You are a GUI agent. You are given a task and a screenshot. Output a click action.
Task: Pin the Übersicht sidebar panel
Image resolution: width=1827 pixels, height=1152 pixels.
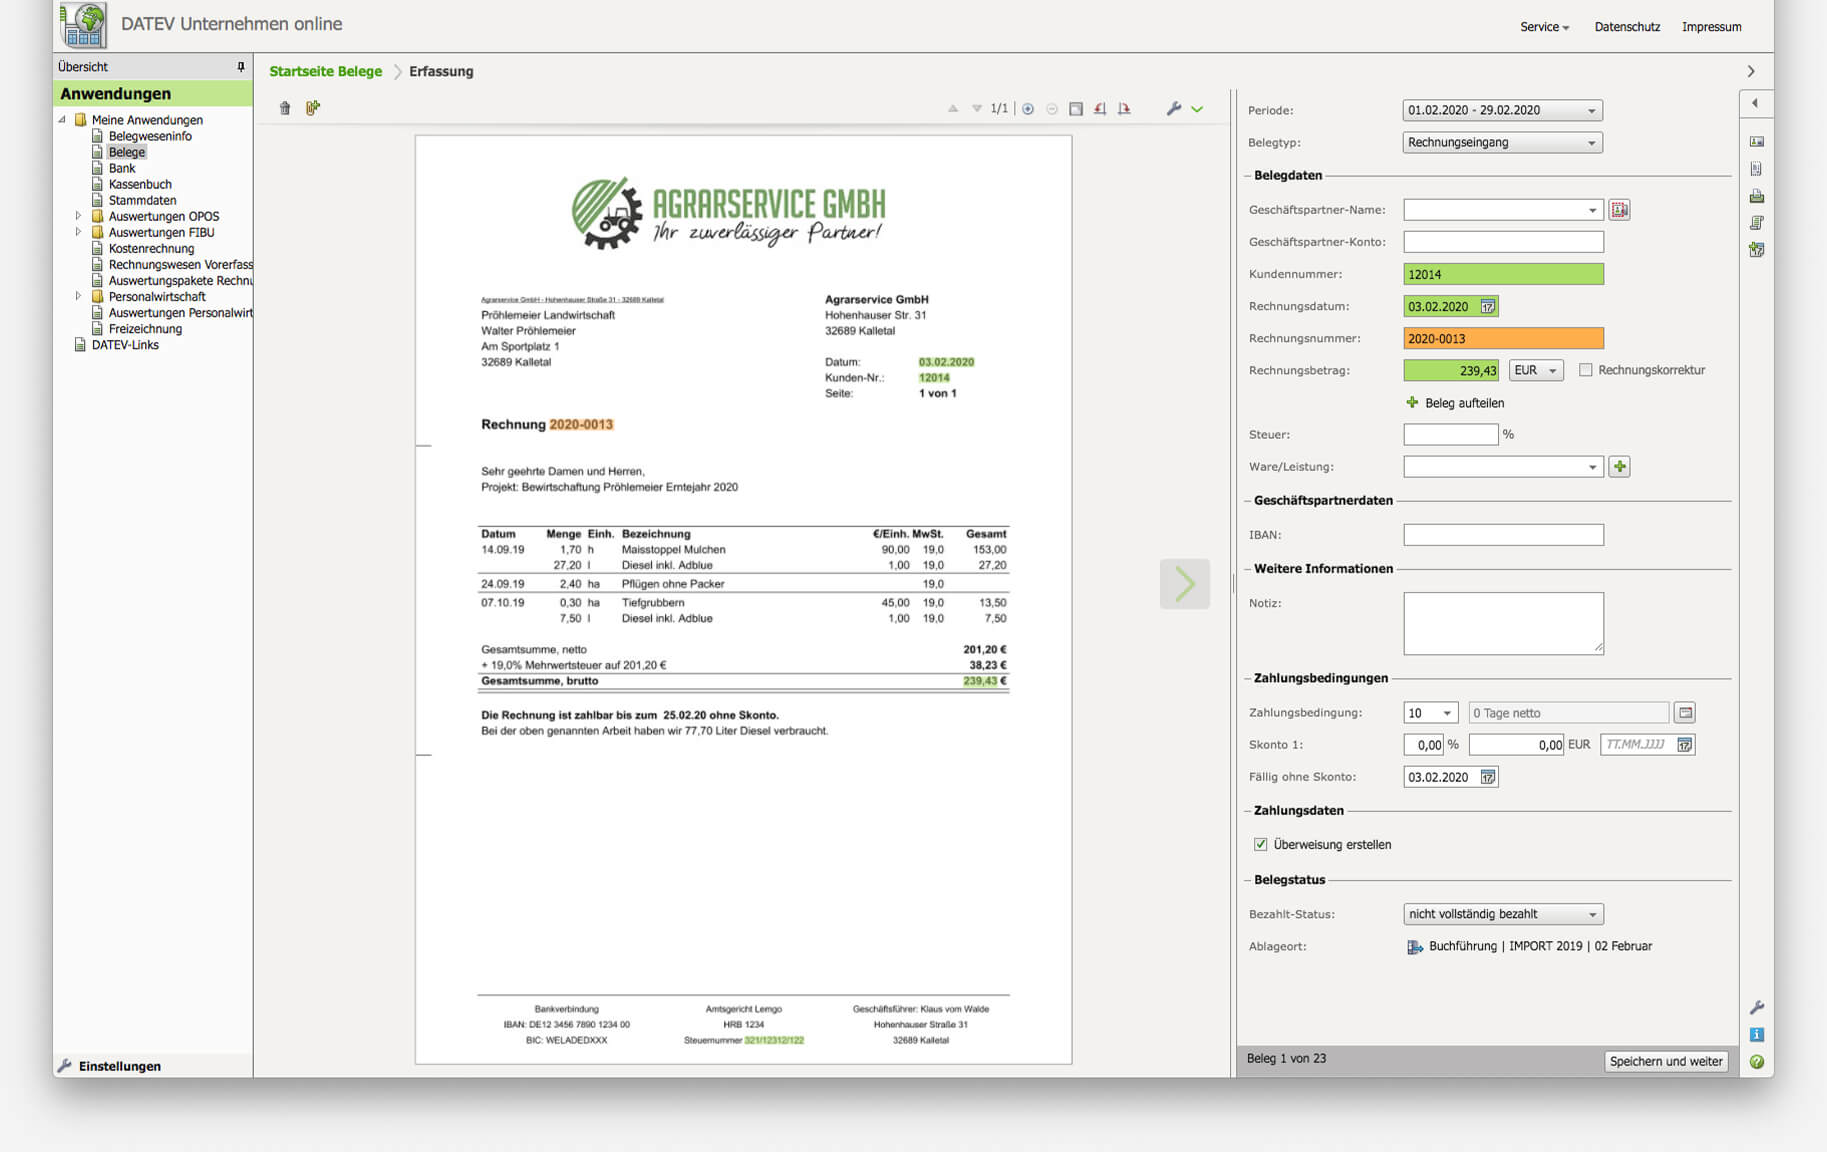coord(241,67)
